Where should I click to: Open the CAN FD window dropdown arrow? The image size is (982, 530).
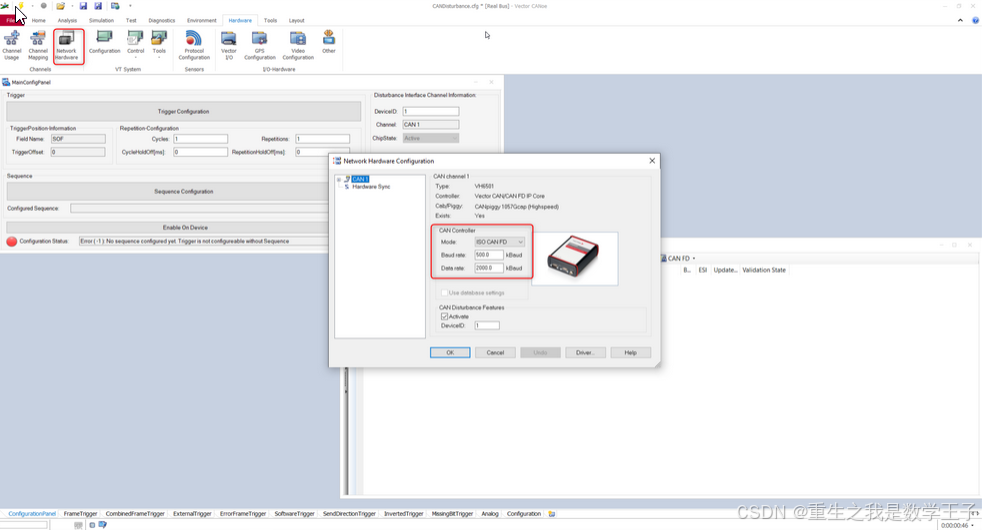tap(693, 258)
